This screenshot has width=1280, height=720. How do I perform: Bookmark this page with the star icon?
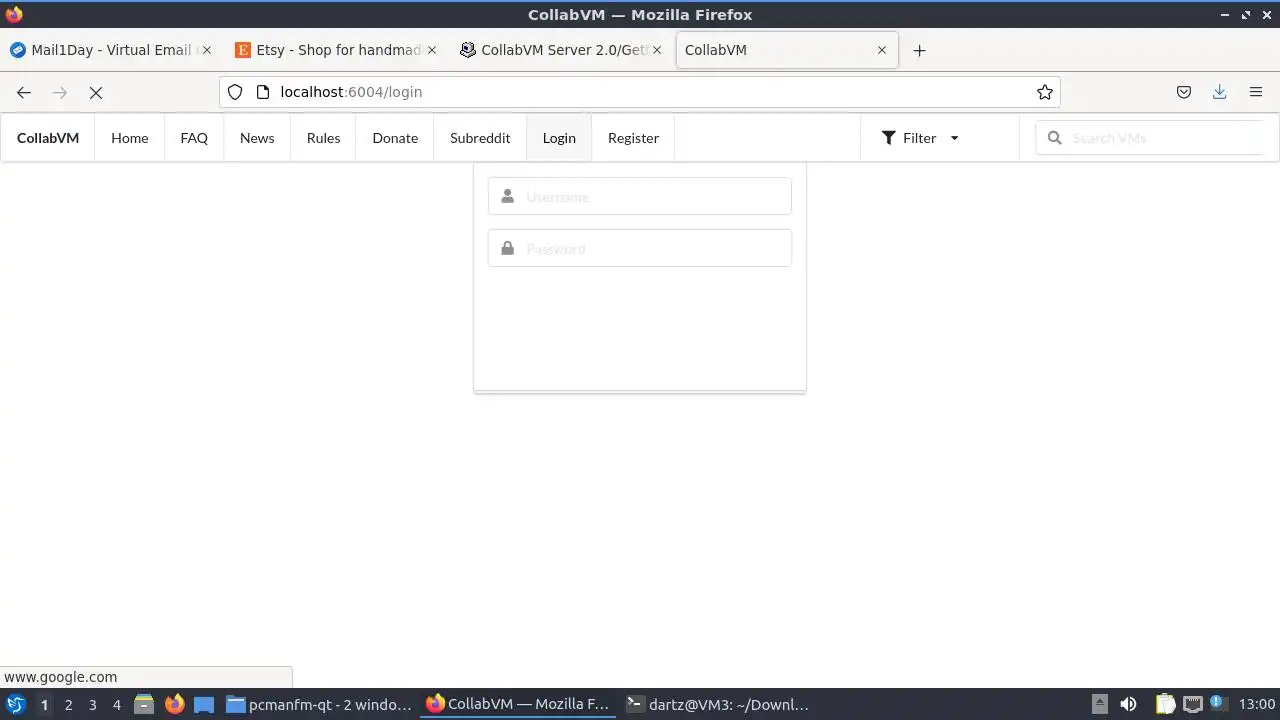point(1045,92)
